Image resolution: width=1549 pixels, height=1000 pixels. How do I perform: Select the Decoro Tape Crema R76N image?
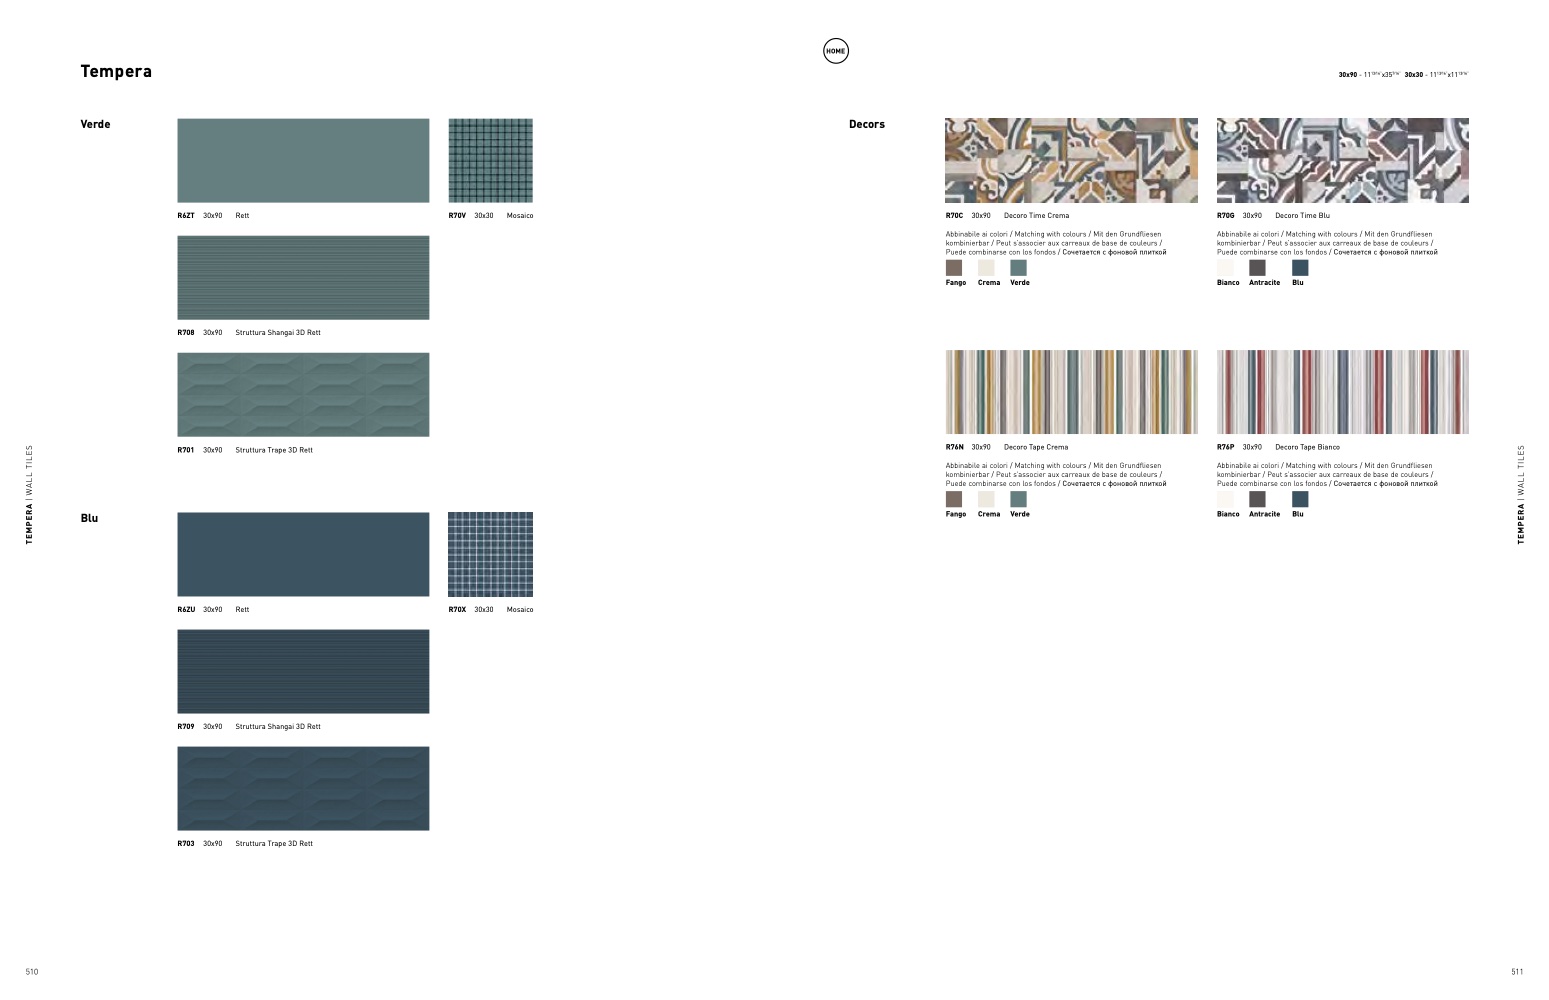pyautogui.click(x=1071, y=392)
